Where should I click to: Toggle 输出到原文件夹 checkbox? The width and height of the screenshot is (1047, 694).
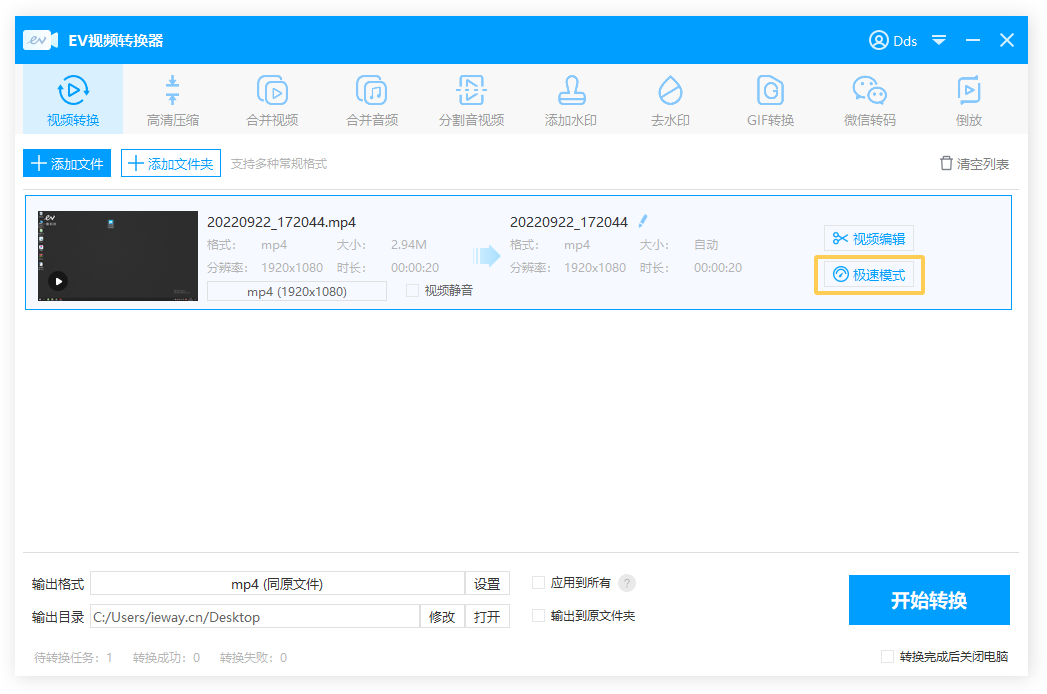click(x=539, y=616)
